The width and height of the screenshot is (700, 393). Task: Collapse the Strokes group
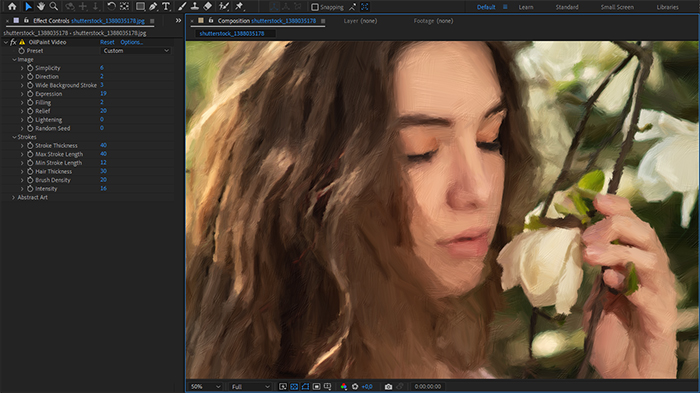pyautogui.click(x=14, y=137)
